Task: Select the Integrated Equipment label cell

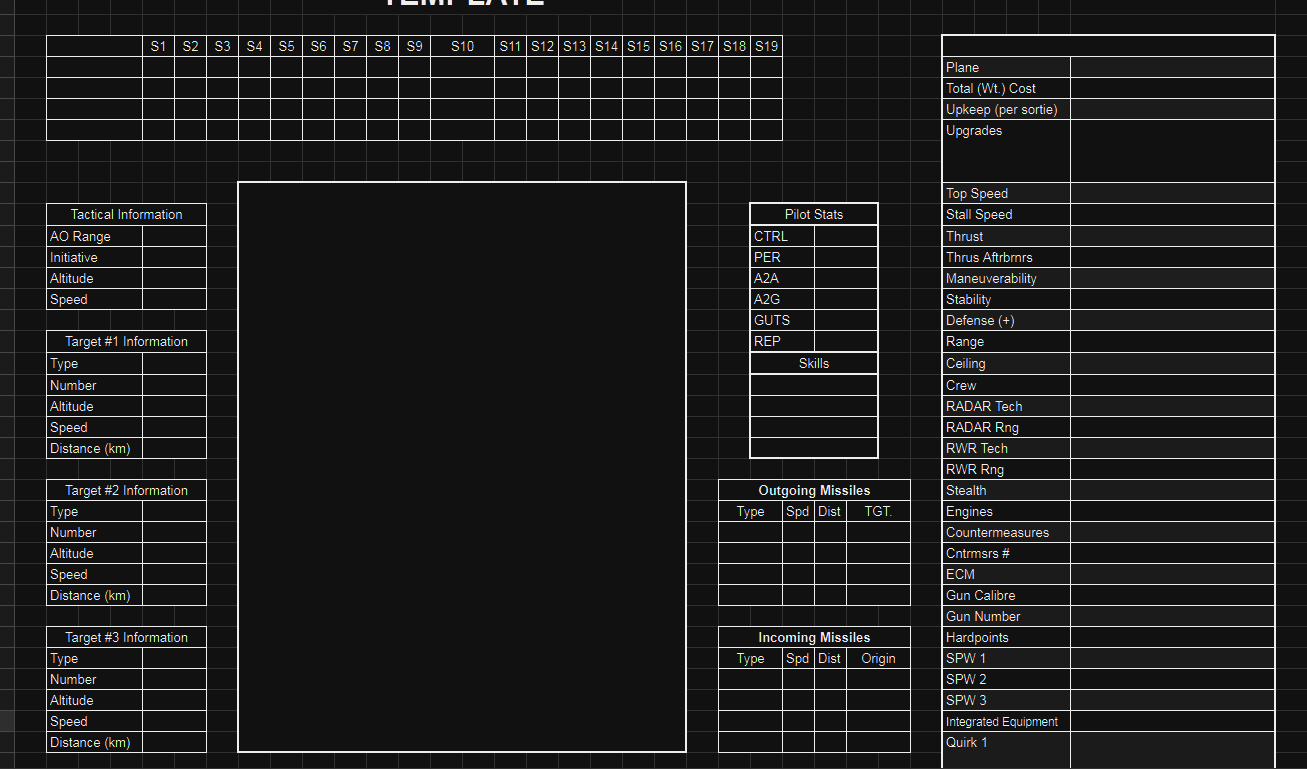Action: 1007,721
